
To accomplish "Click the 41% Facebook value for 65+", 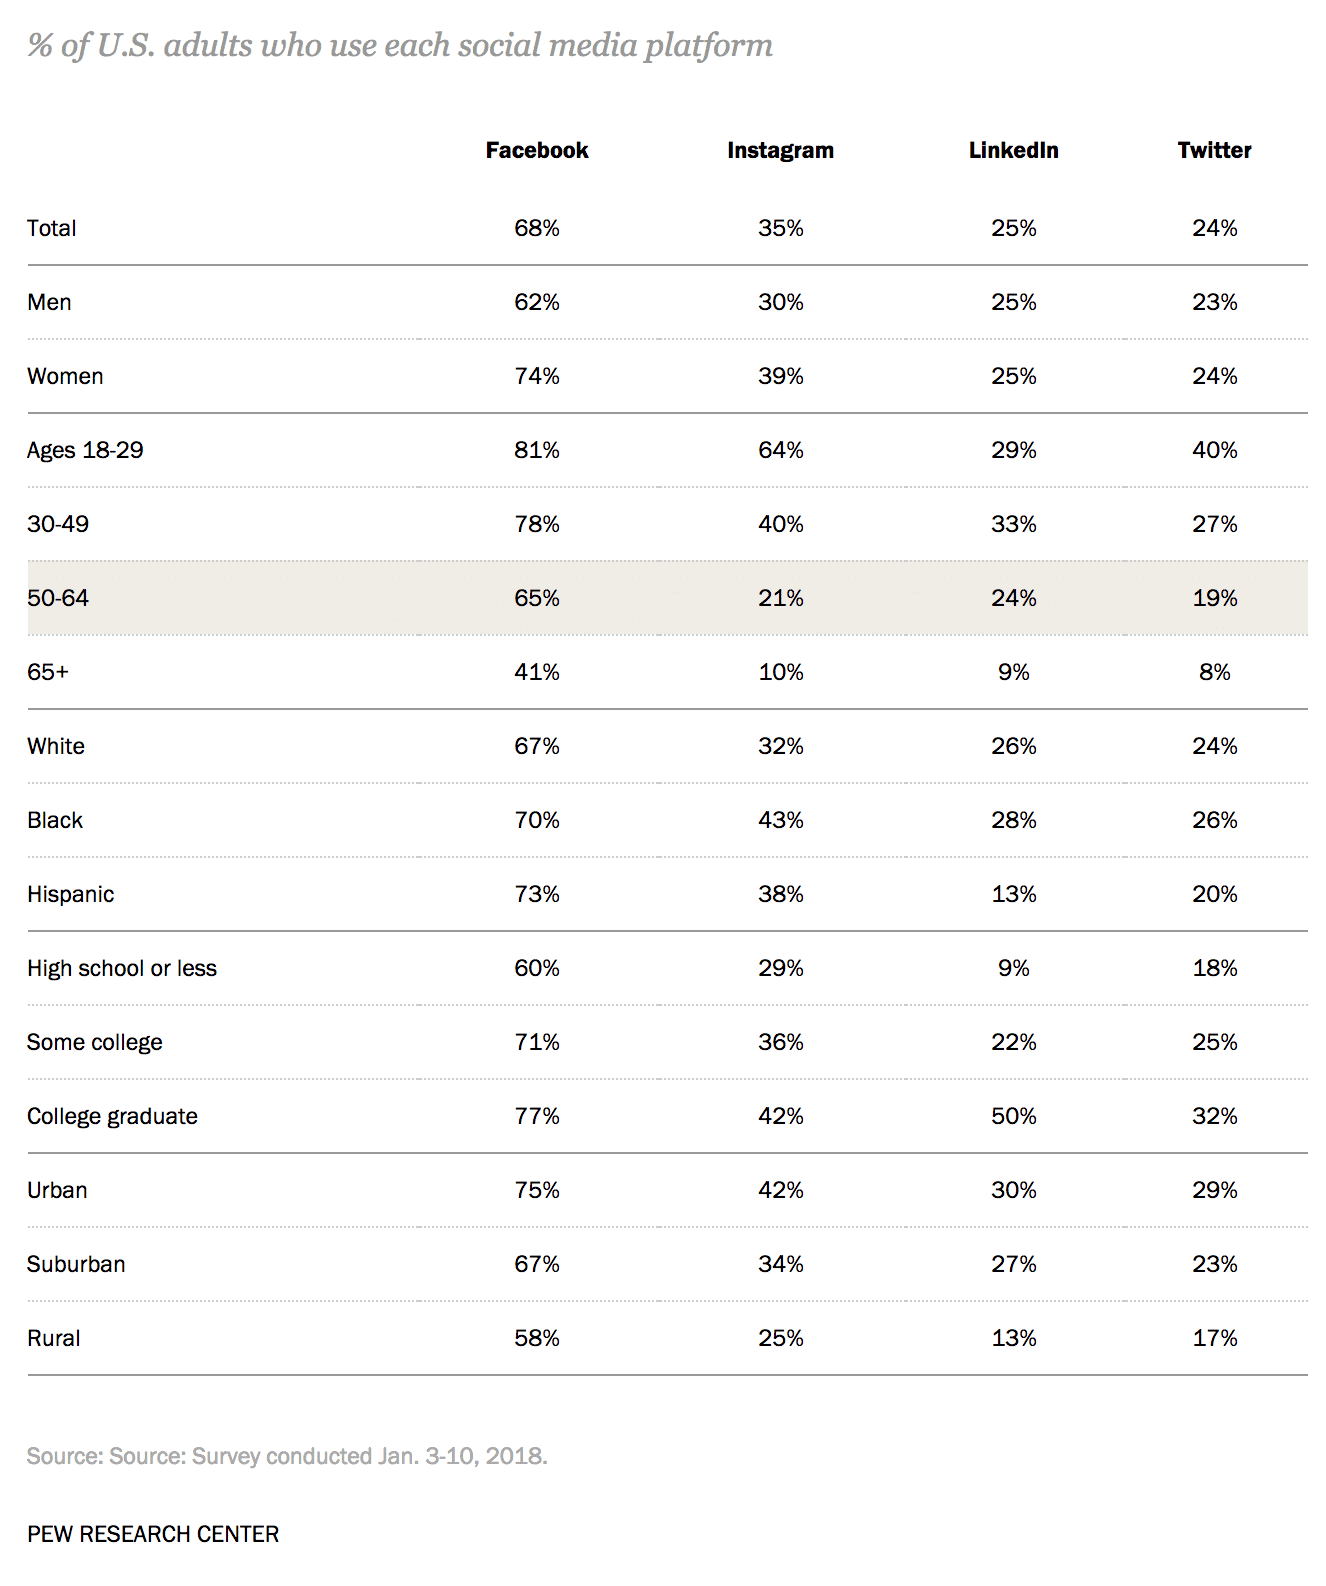I will point(537,672).
